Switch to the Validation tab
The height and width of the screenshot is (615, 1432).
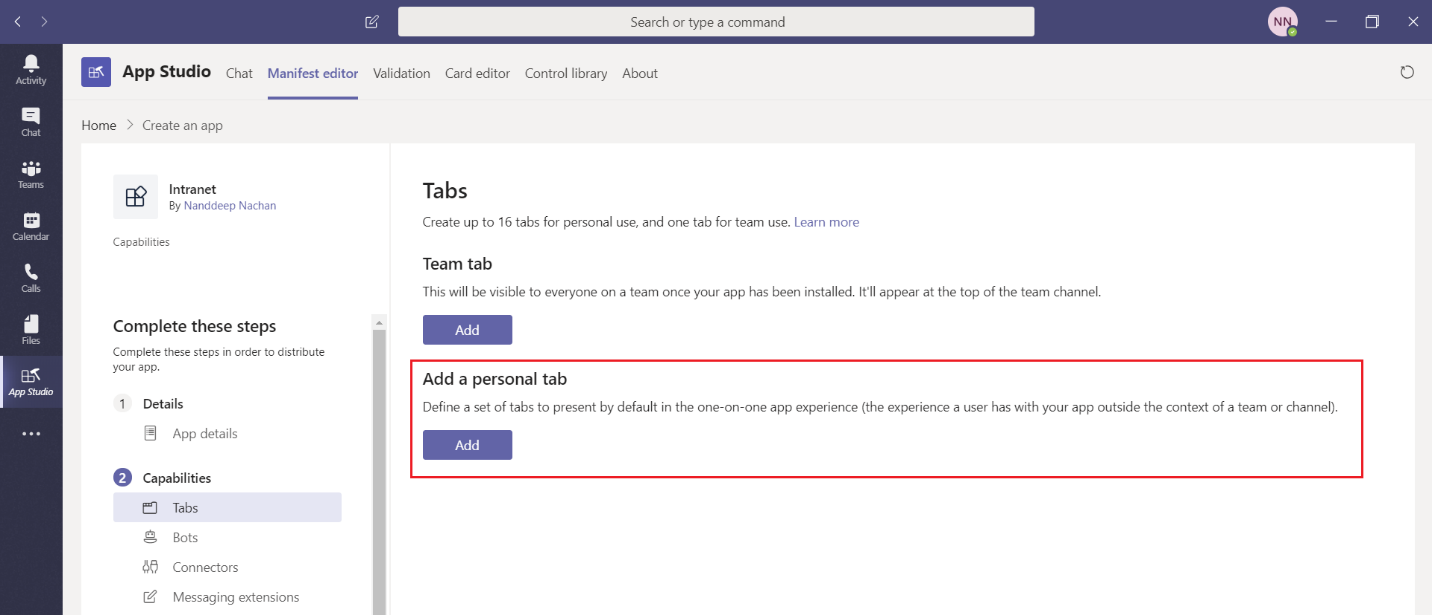pos(401,73)
